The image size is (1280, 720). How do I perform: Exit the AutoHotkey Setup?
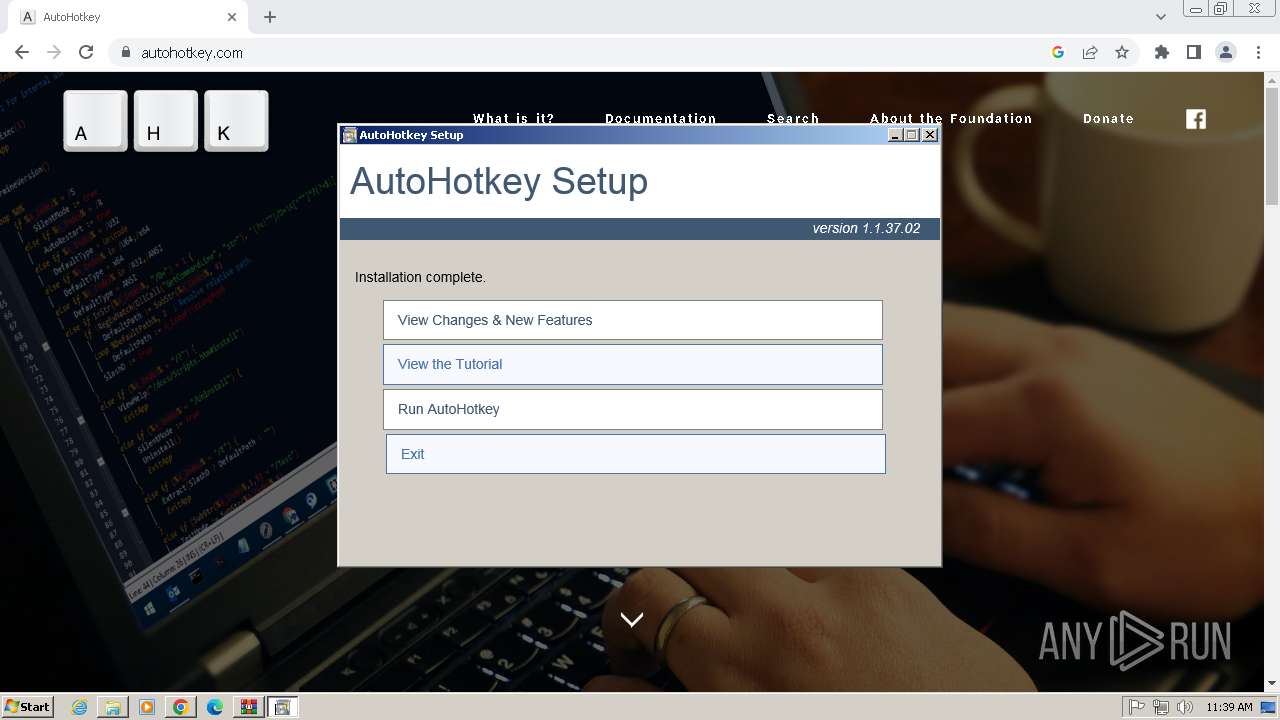click(635, 454)
